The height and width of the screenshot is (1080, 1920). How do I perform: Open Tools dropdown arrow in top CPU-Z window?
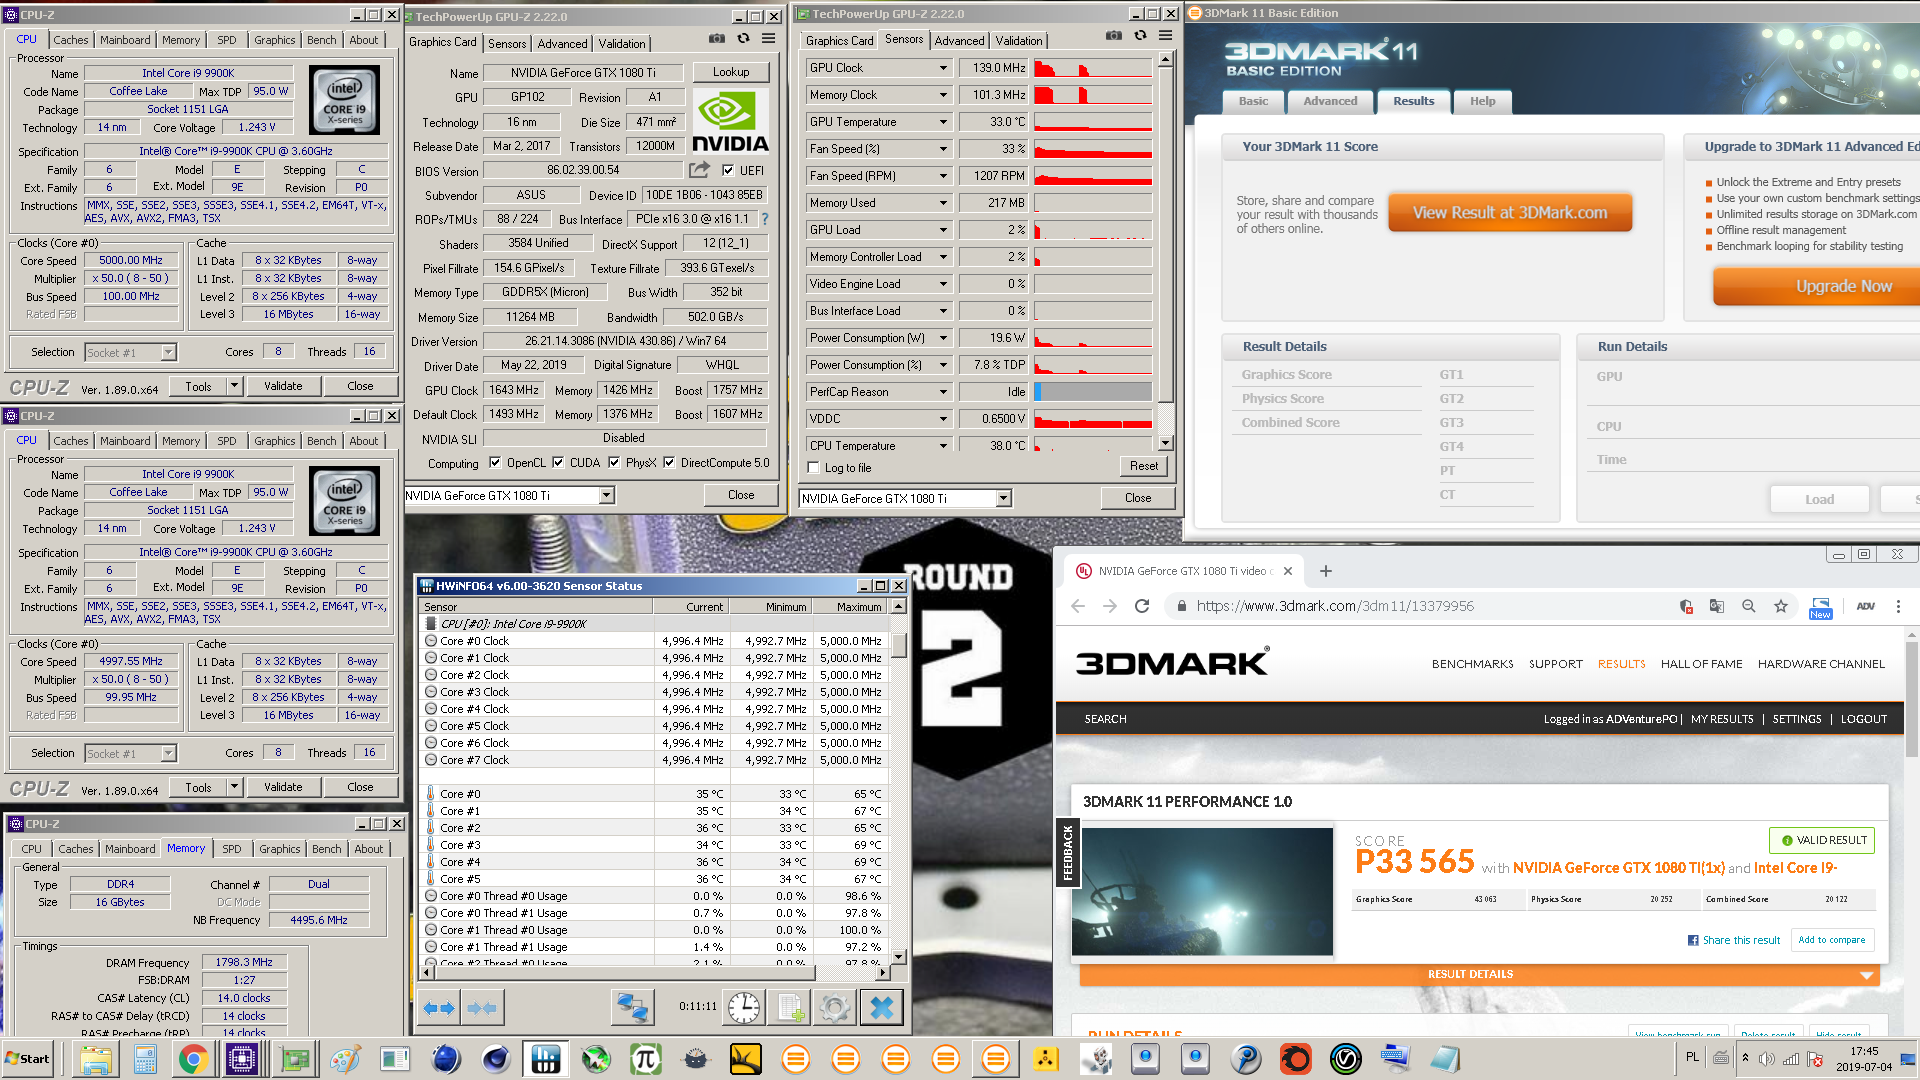[234, 386]
